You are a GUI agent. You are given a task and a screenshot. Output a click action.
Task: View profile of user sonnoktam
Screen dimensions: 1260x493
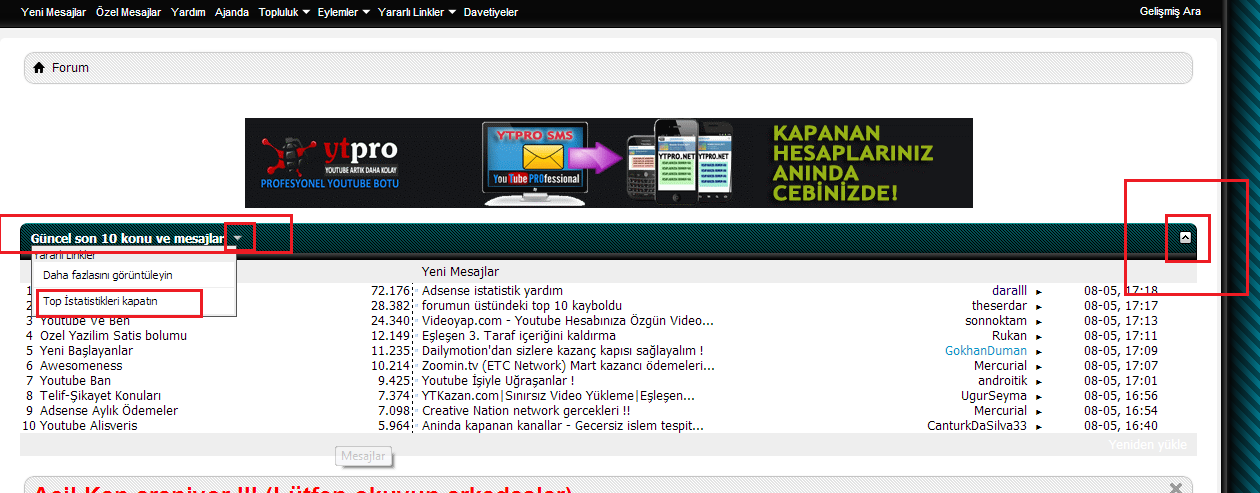tap(996, 321)
